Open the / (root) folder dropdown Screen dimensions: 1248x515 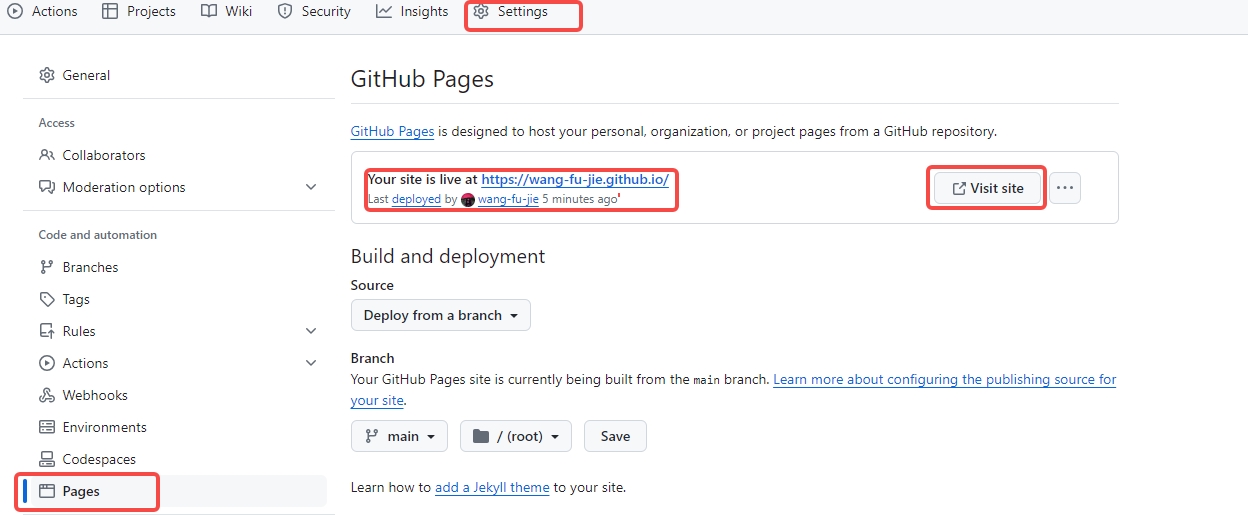tap(516, 436)
